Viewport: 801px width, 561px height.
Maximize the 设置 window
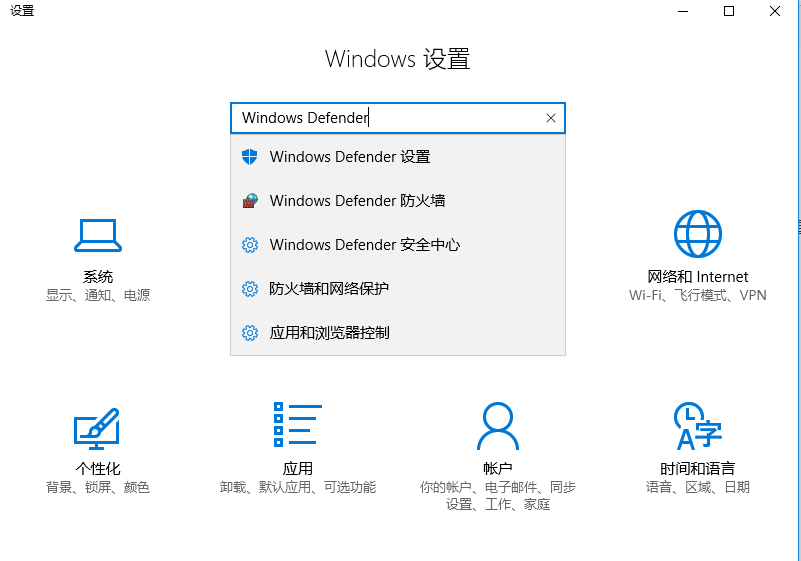pos(729,11)
